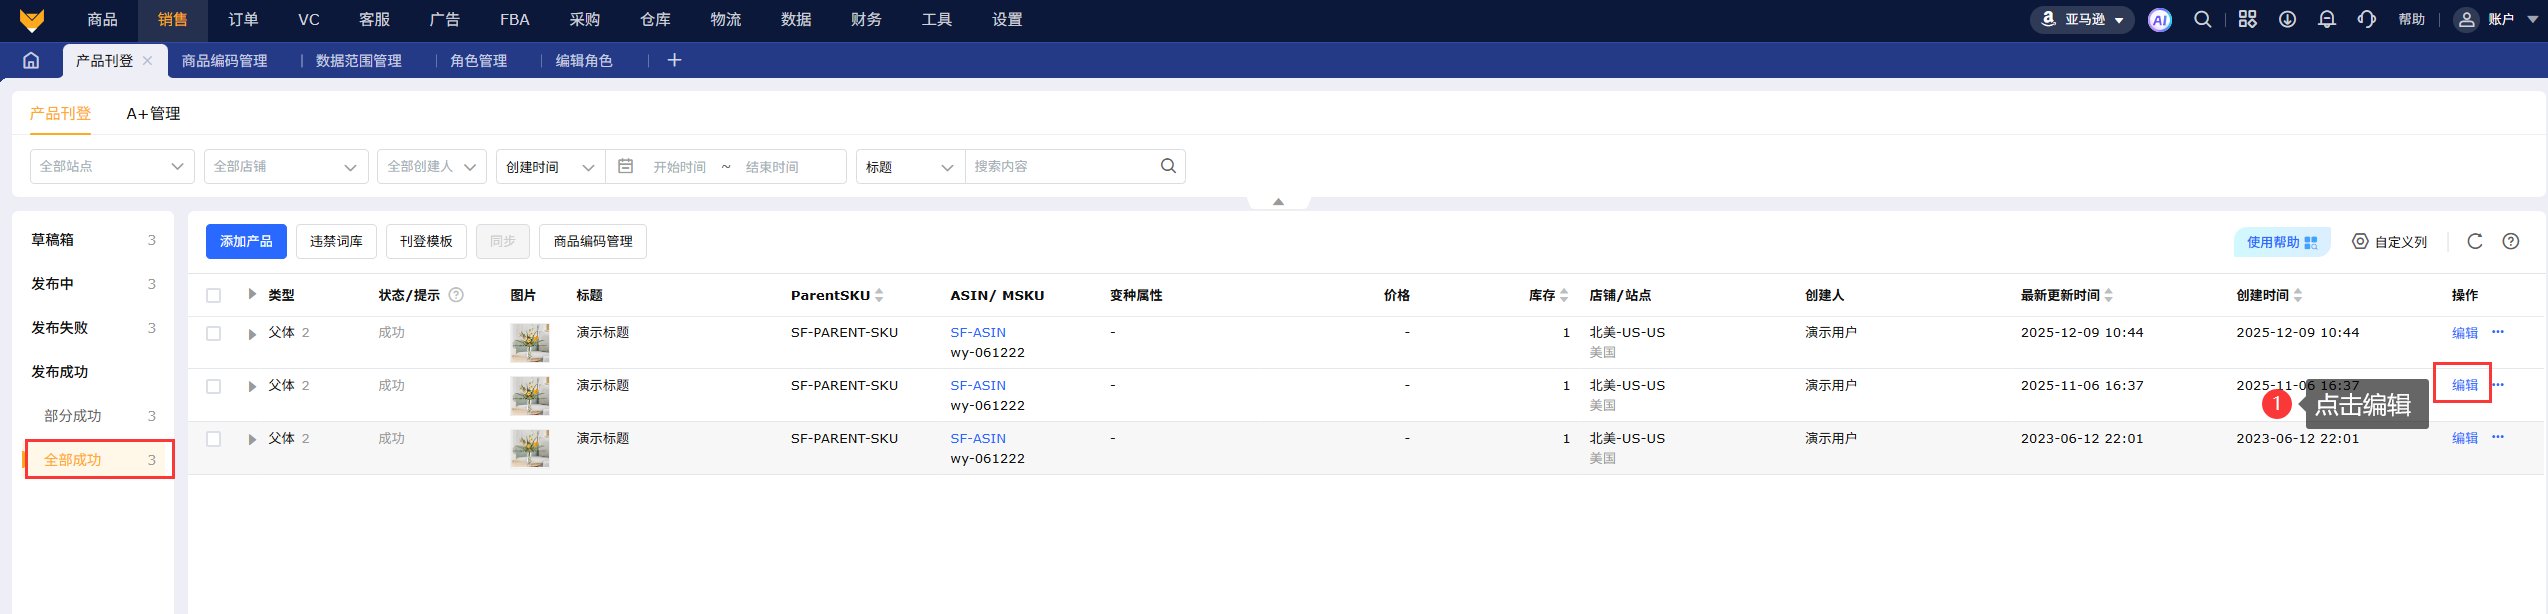Image resolution: width=2548 pixels, height=614 pixels.
Task: Click the table help question icon
Action: coord(2511,241)
